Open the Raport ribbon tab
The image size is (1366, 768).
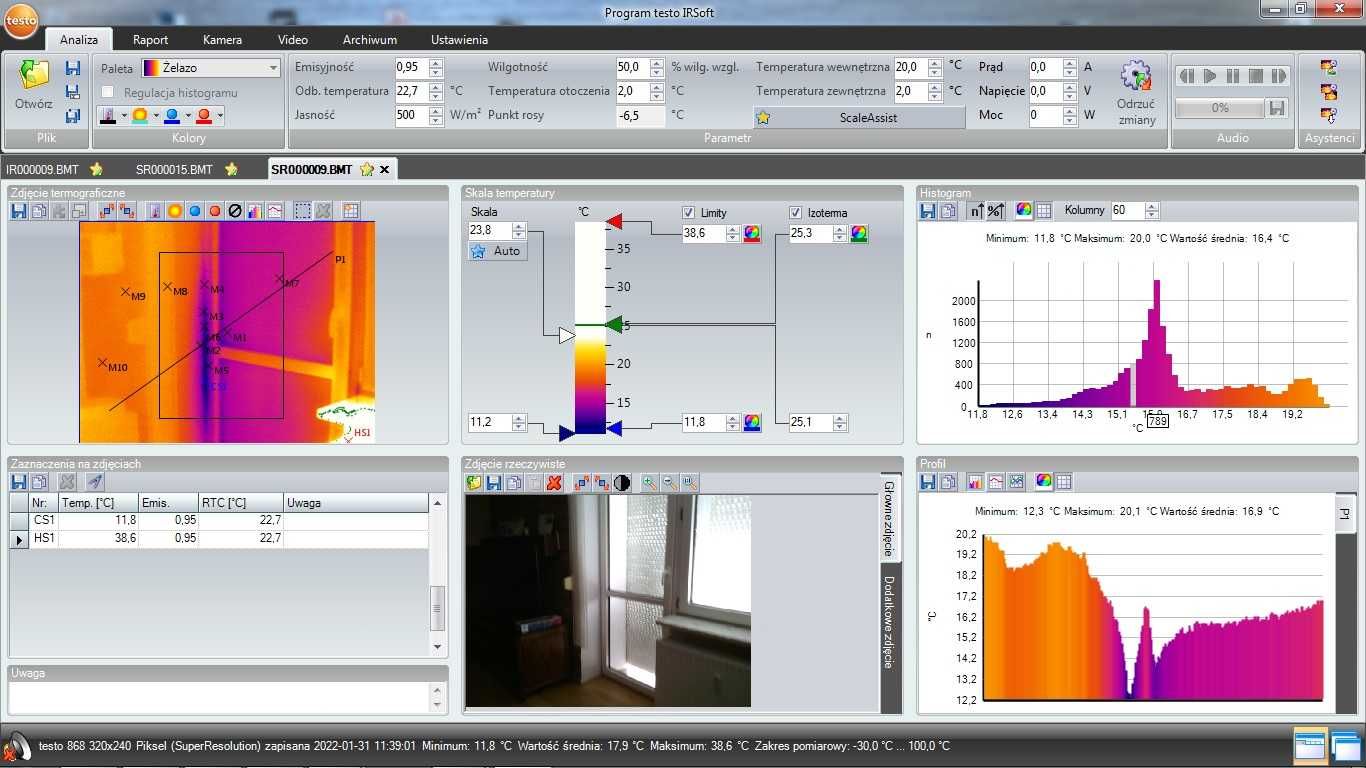[151, 40]
